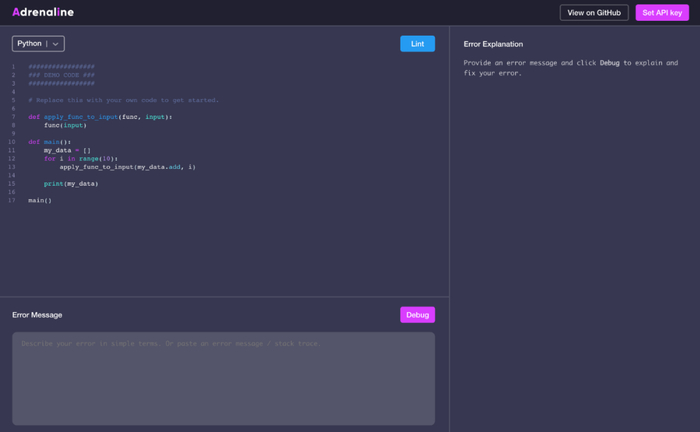
Task: Place cursor on the DEMO CODE comment line
Action: (62, 75)
